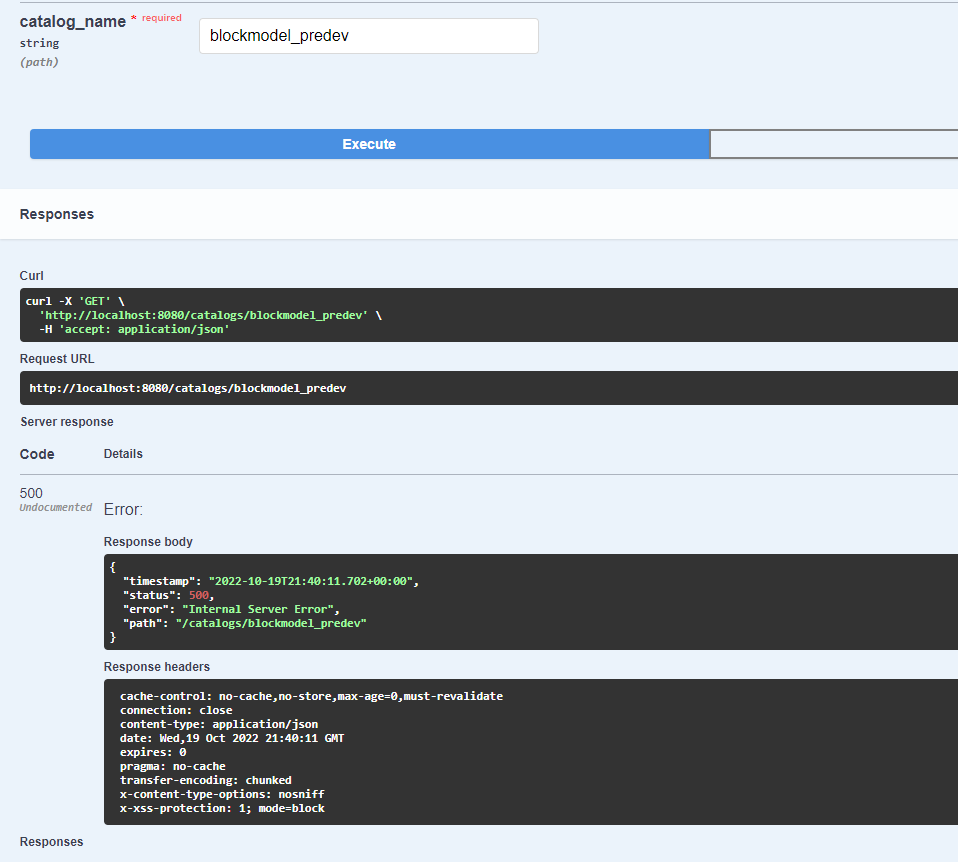Click the x-xss-protection header line

(222, 808)
